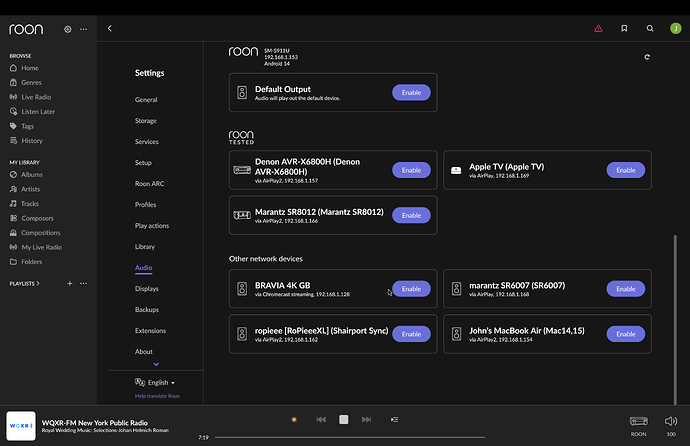Screen dimensions: 690x446
Task: Enable the ropieee RoPieeeXL device
Action: coord(411,334)
